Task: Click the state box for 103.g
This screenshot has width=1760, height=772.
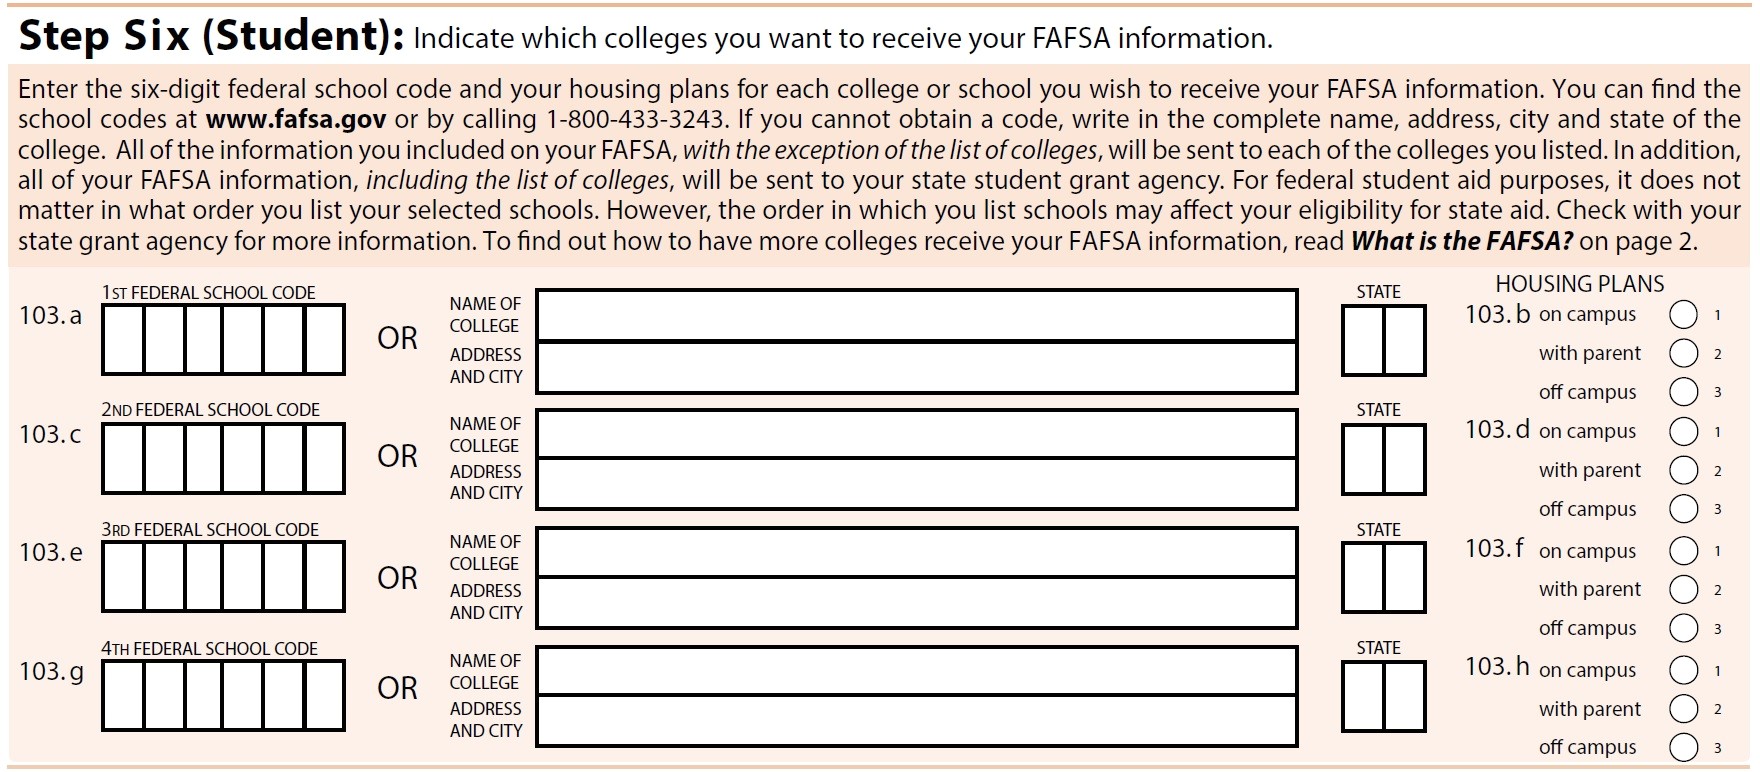Action: (1383, 696)
